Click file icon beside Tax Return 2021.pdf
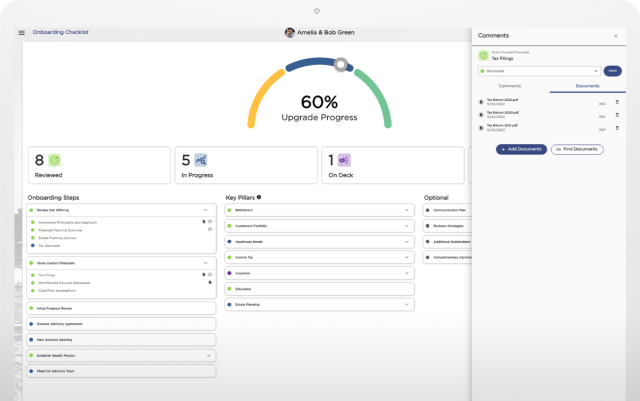This screenshot has width=640, height=401. click(x=481, y=128)
